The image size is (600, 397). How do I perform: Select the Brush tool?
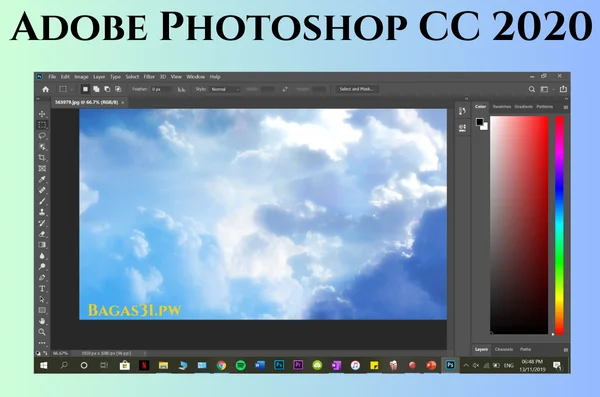(x=42, y=201)
